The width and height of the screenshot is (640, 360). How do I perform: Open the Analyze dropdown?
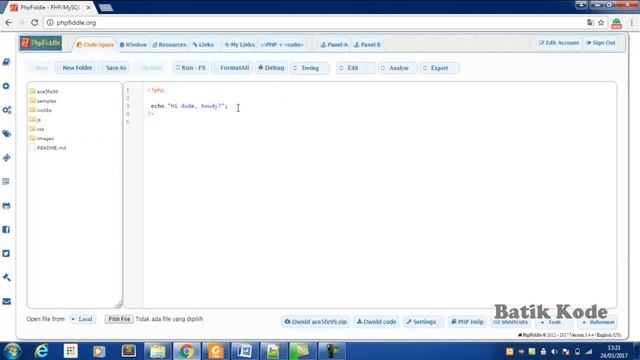398,68
